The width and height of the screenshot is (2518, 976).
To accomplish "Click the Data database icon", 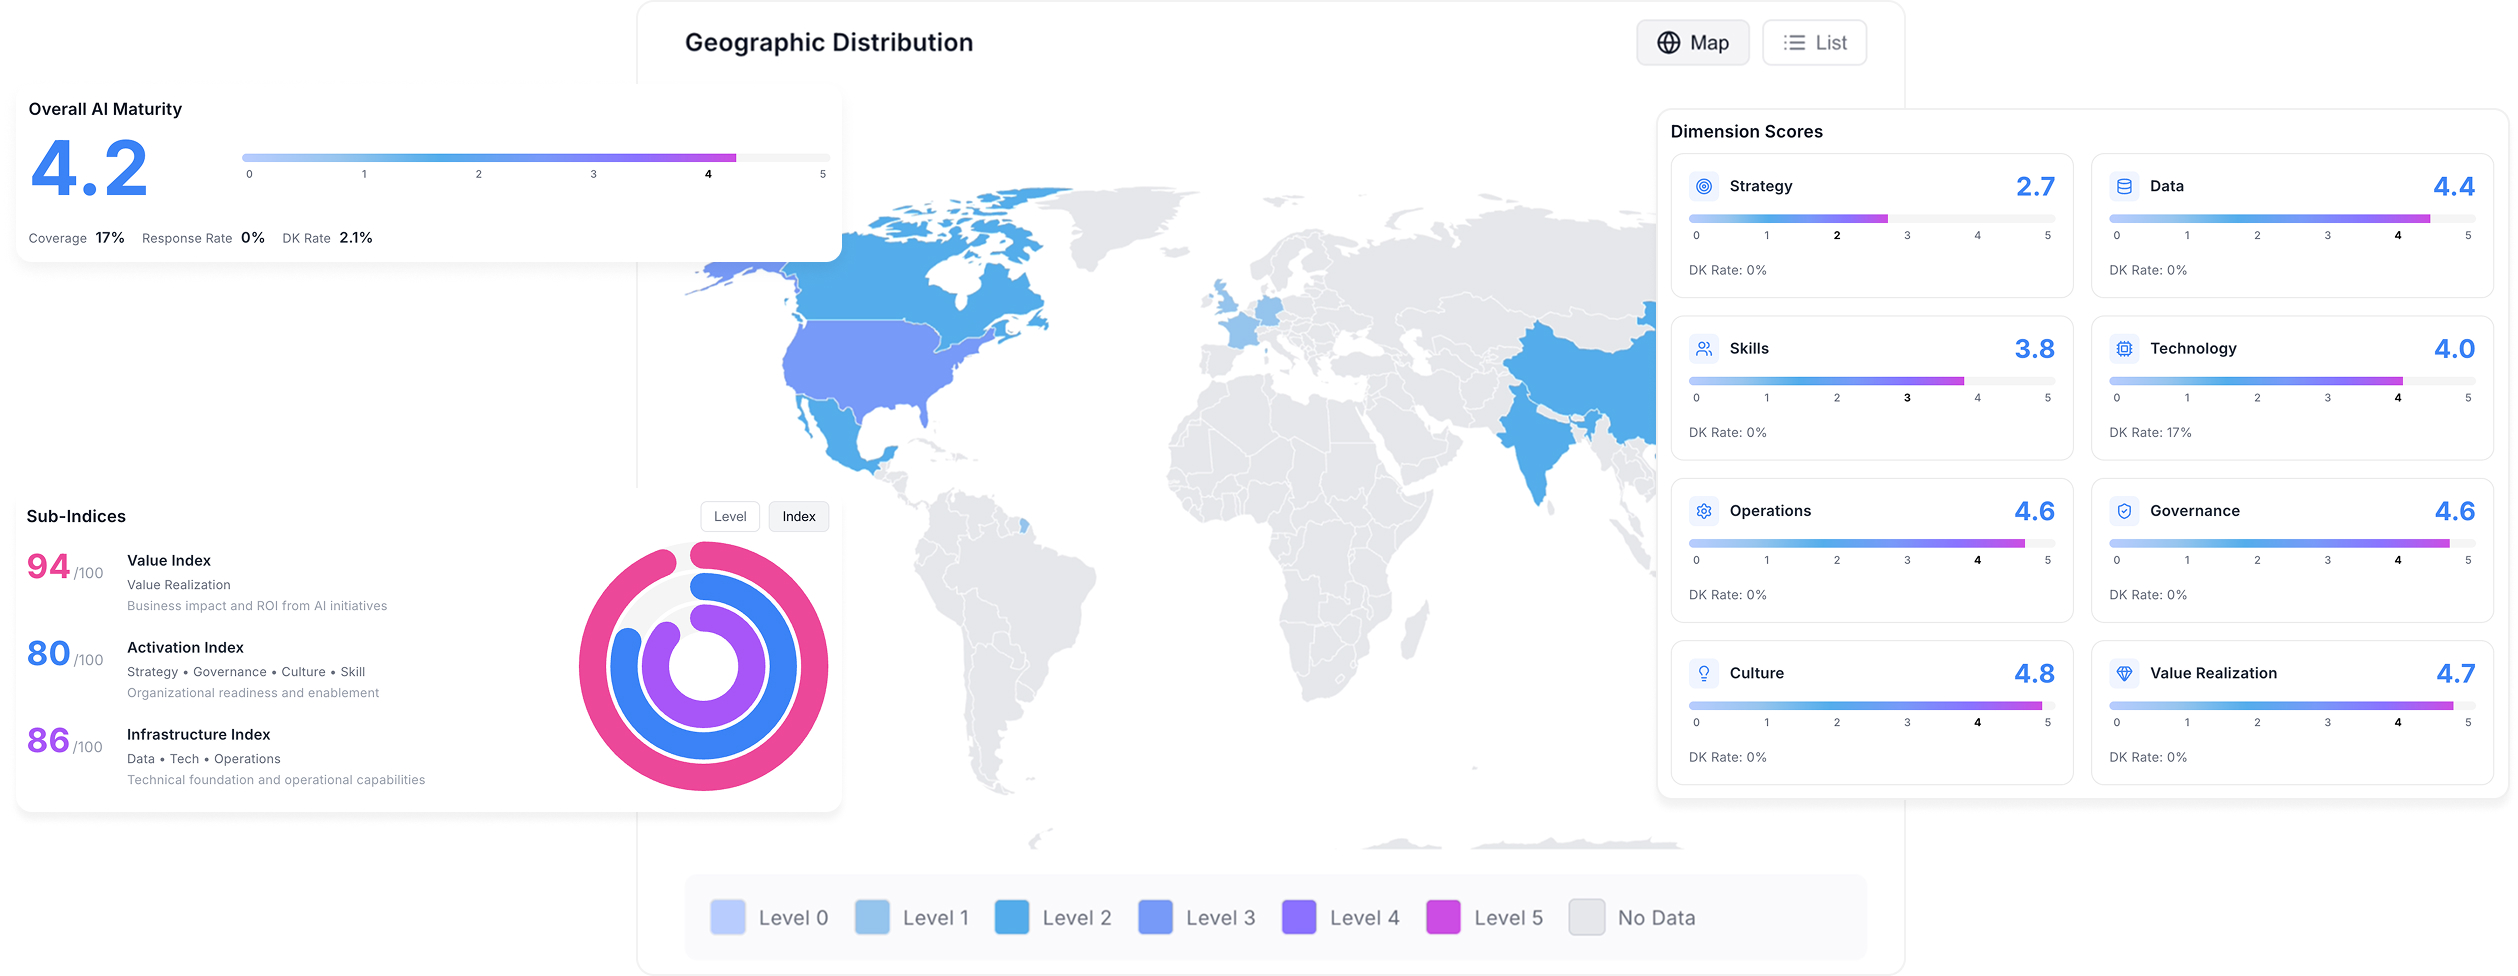I will tap(2124, 186).
